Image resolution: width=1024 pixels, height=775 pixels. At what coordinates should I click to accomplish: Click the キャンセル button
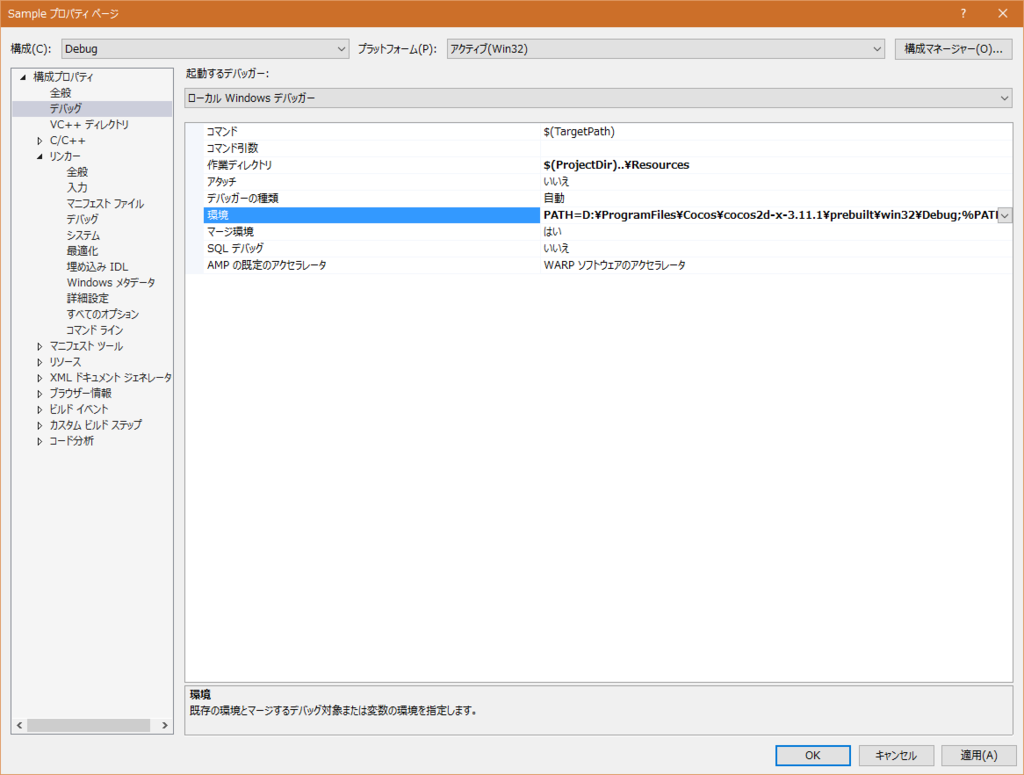tap(896, 755)
